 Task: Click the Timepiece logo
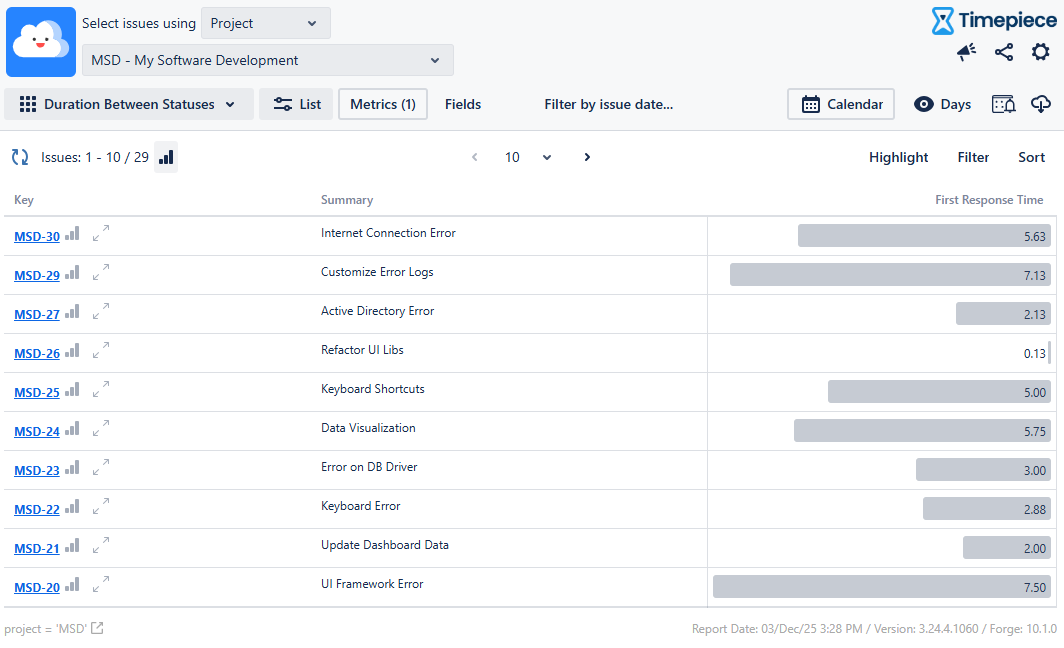(x=994, y=21)
